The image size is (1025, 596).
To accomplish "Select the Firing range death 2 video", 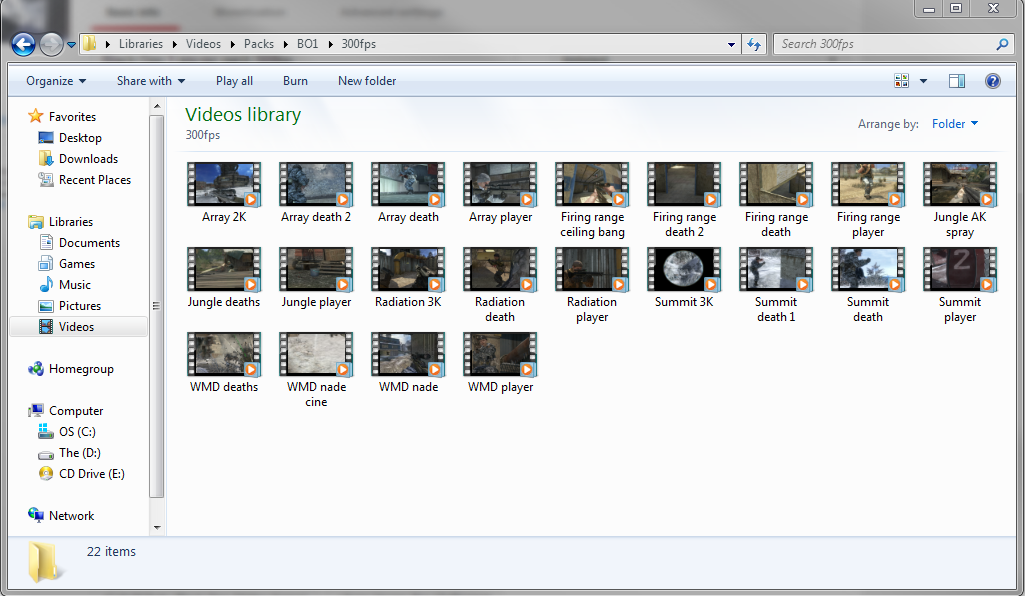I will 684,201.
